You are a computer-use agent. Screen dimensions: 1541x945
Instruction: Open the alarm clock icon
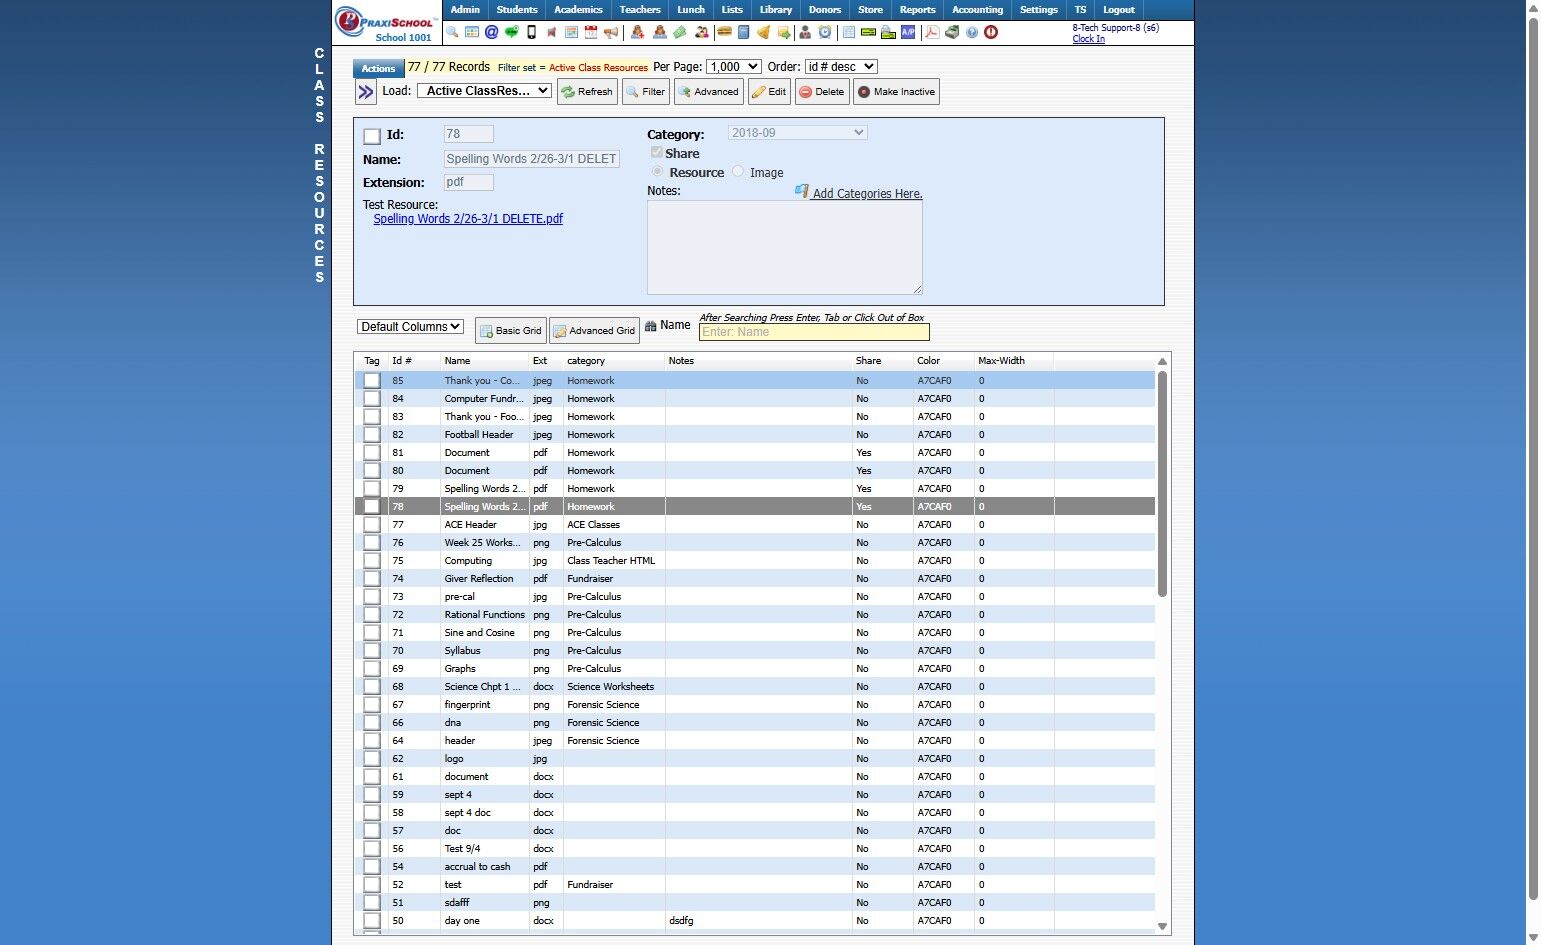click(x=825, y=32)
